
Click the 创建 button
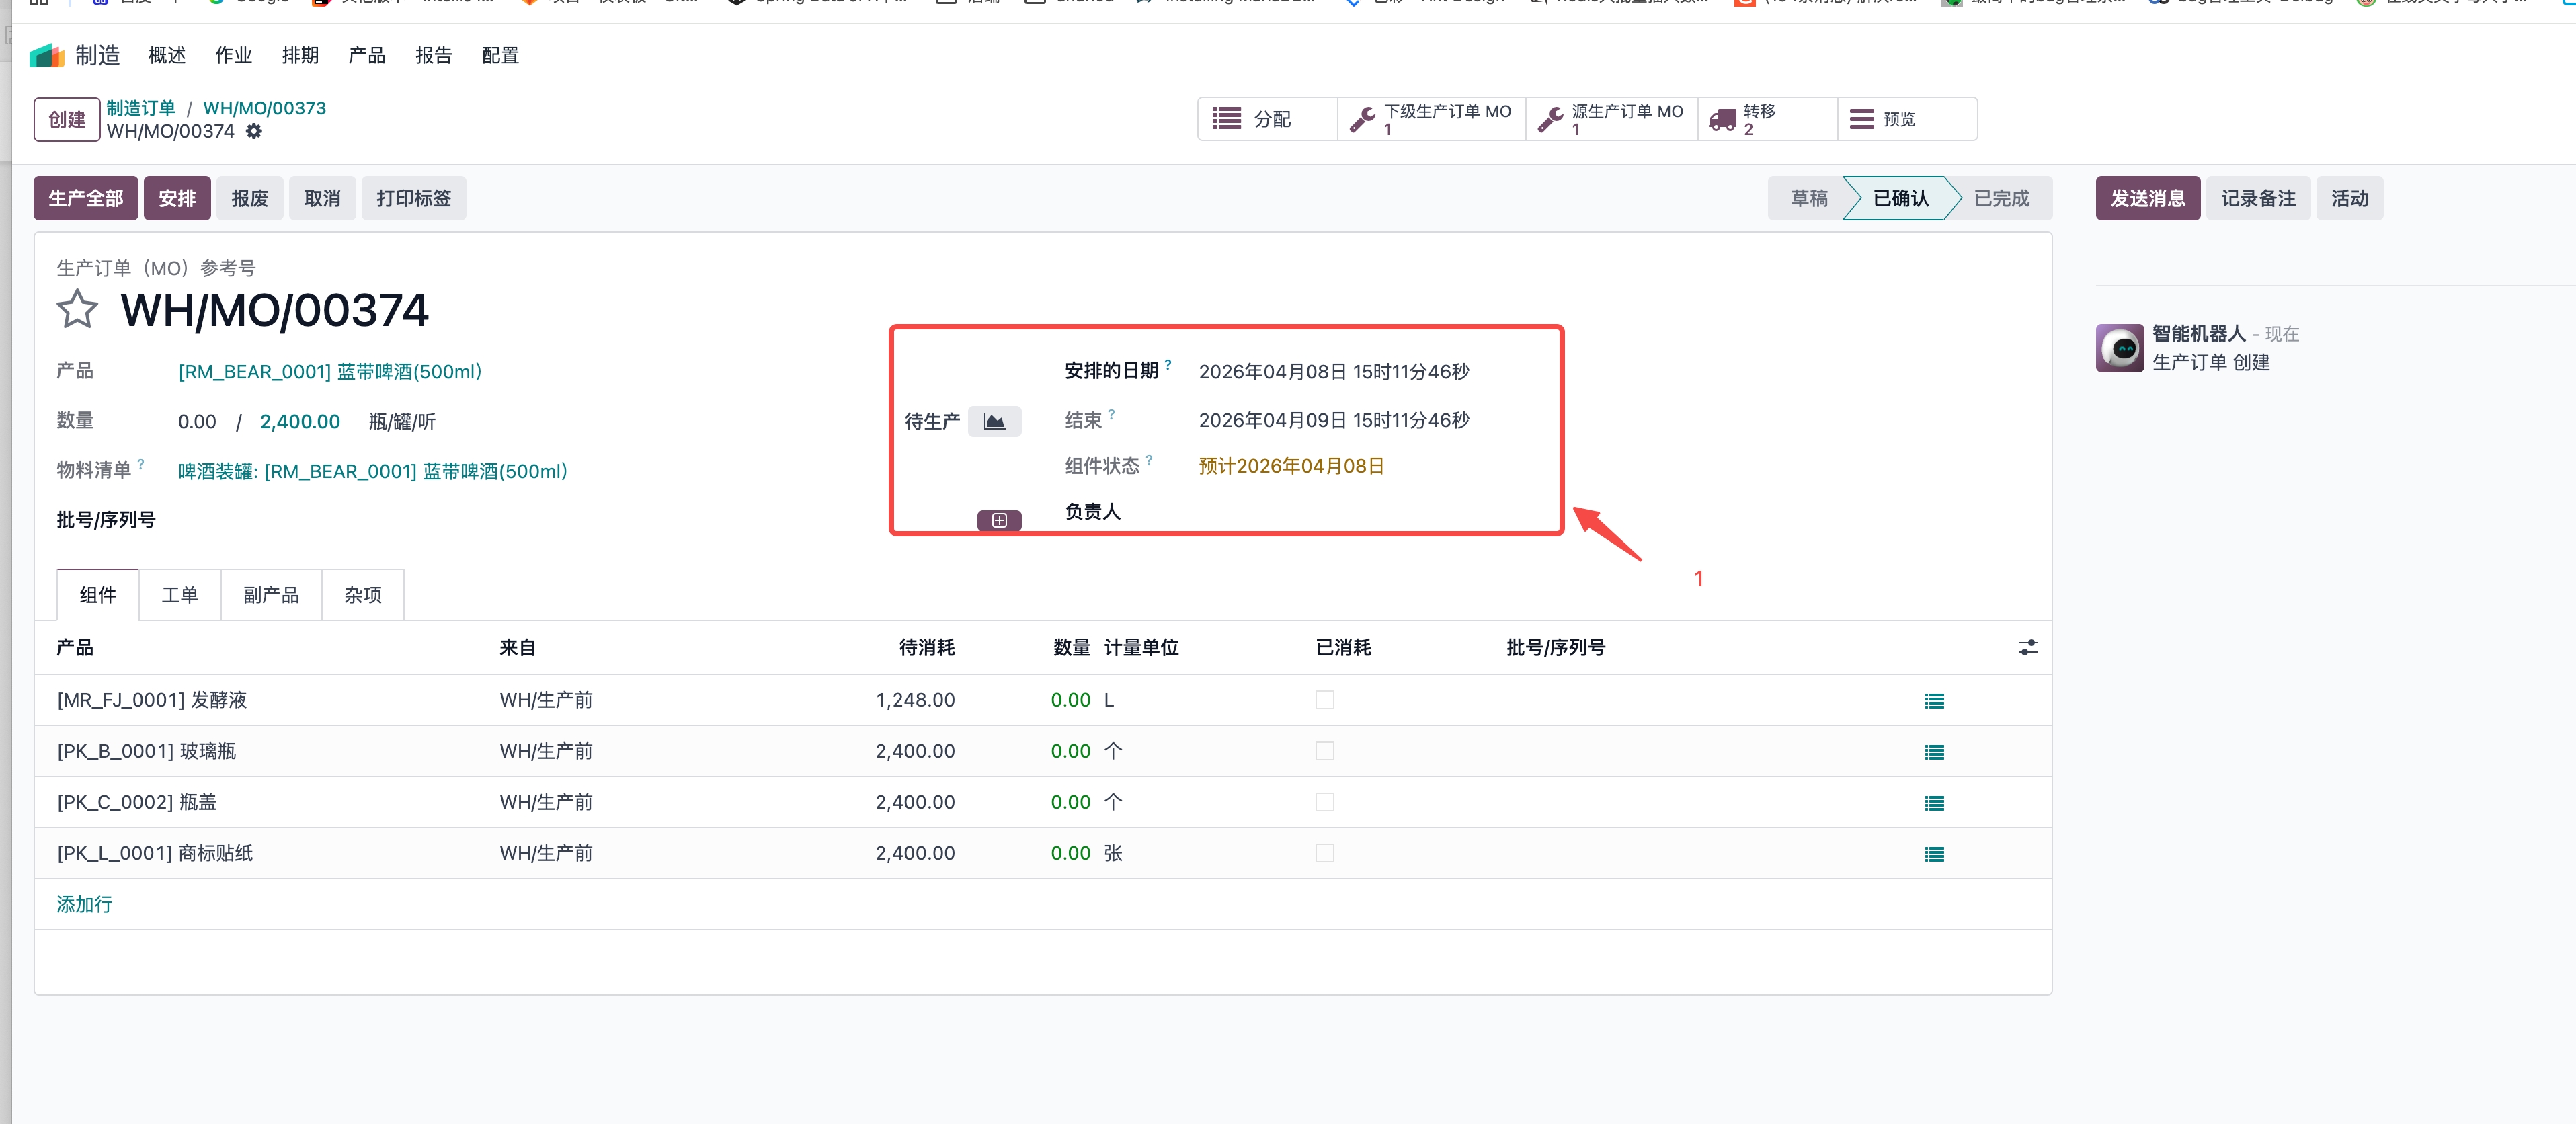[x=67, y=119]
